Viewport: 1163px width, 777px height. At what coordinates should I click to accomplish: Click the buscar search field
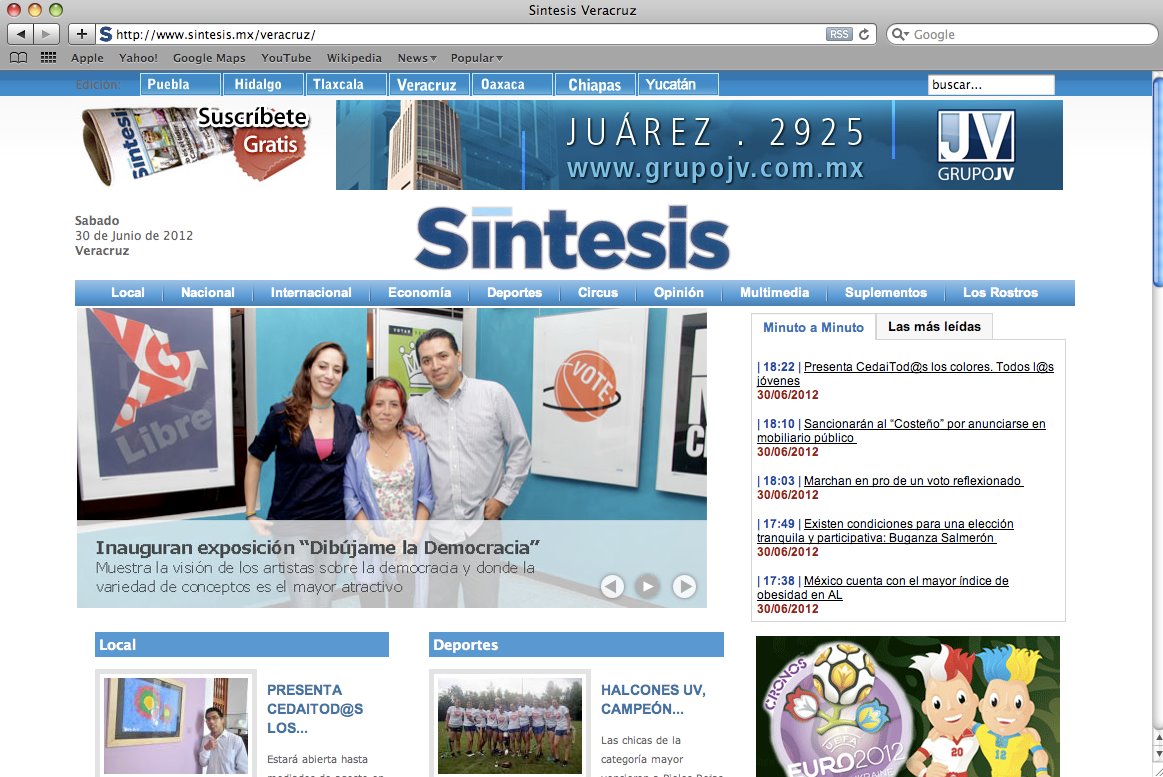pyautogui.click(x=990, y=85)
